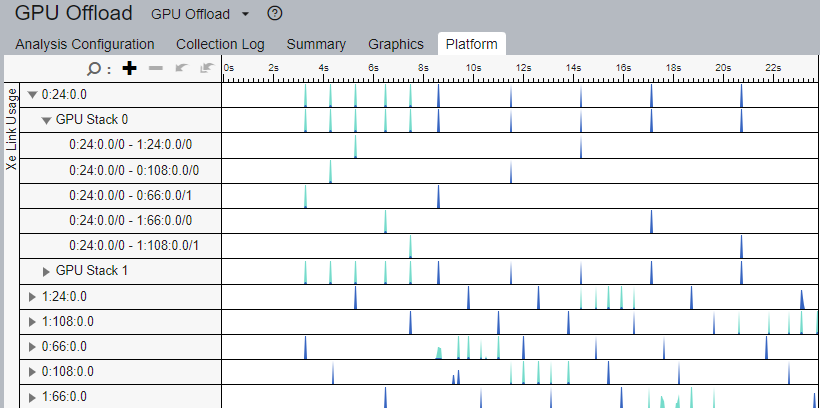Screen dimensions: 820x408
Task: Click the 0s mark on time ruler
Action: (229, 68)
